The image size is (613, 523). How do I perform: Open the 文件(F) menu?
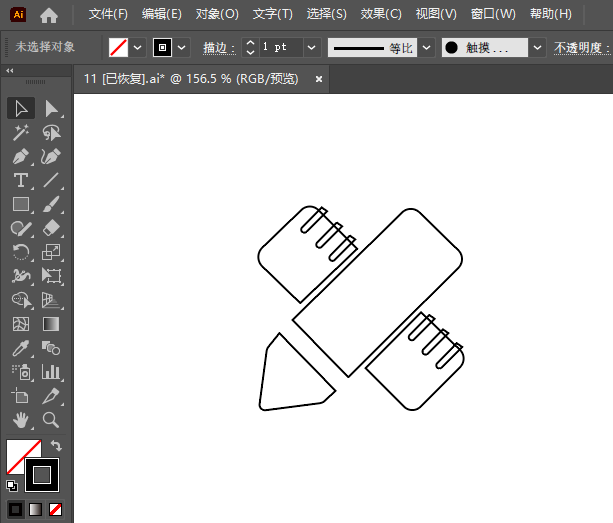click(108, 15)
